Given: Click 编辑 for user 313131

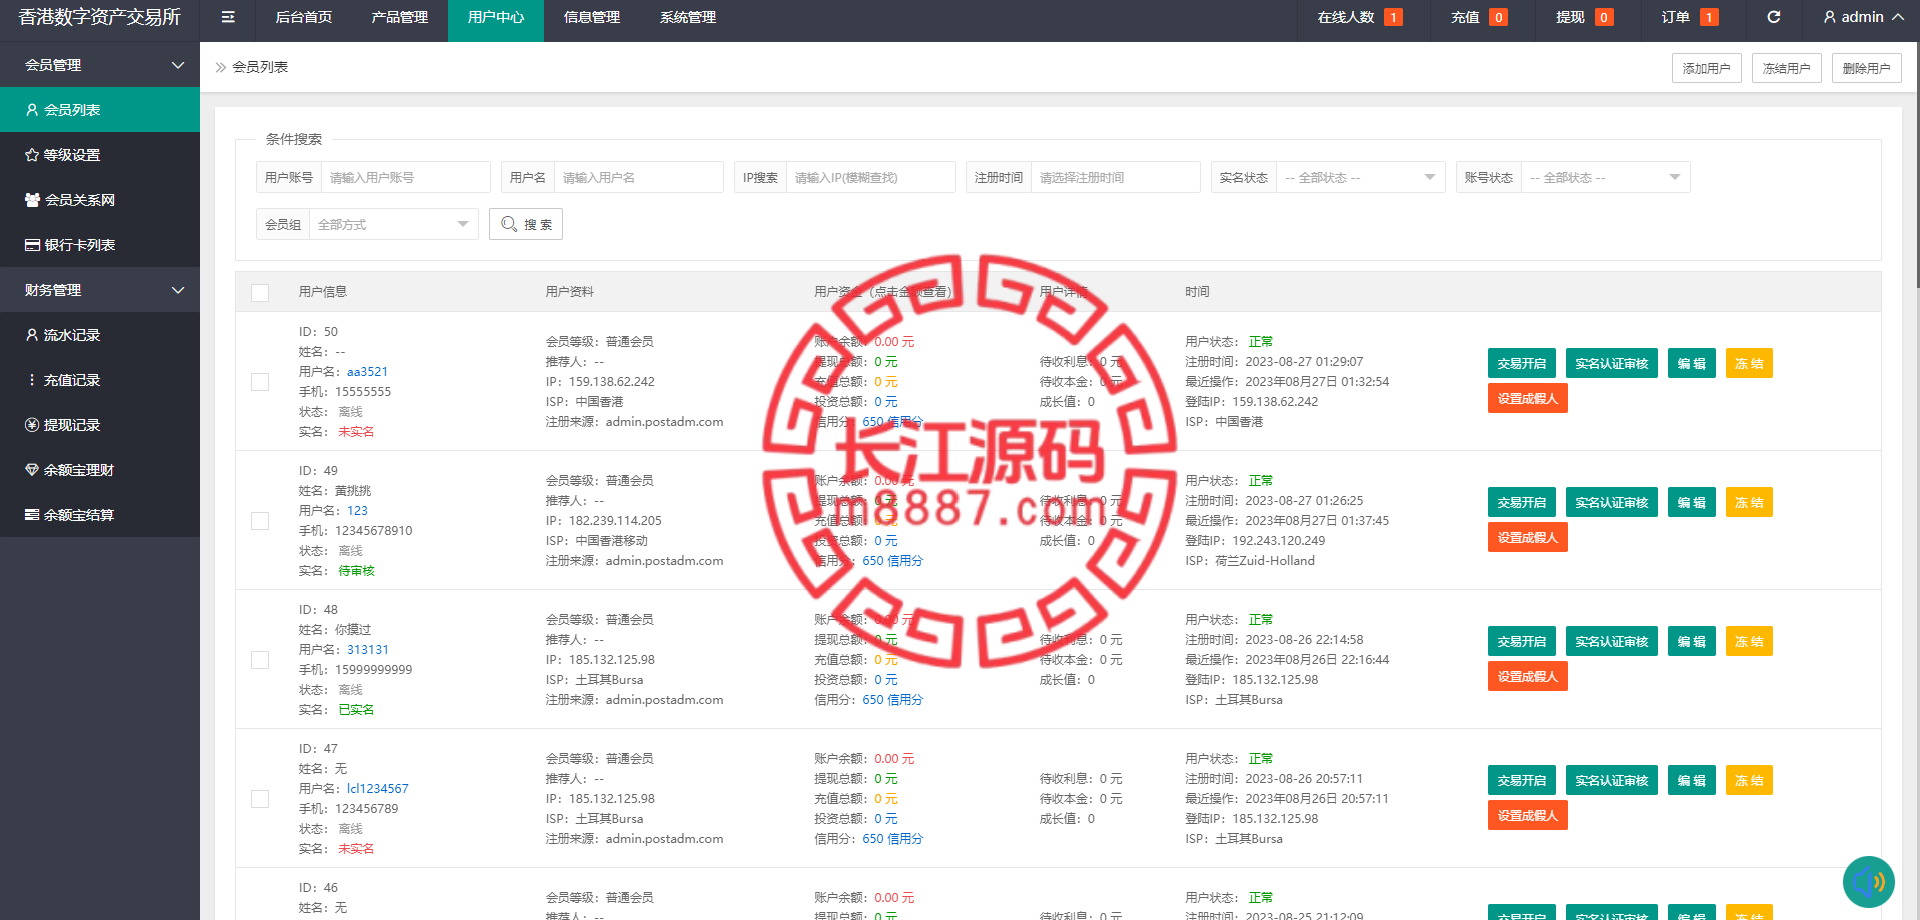Looking at the screenshot, I should pos(1692,641).
